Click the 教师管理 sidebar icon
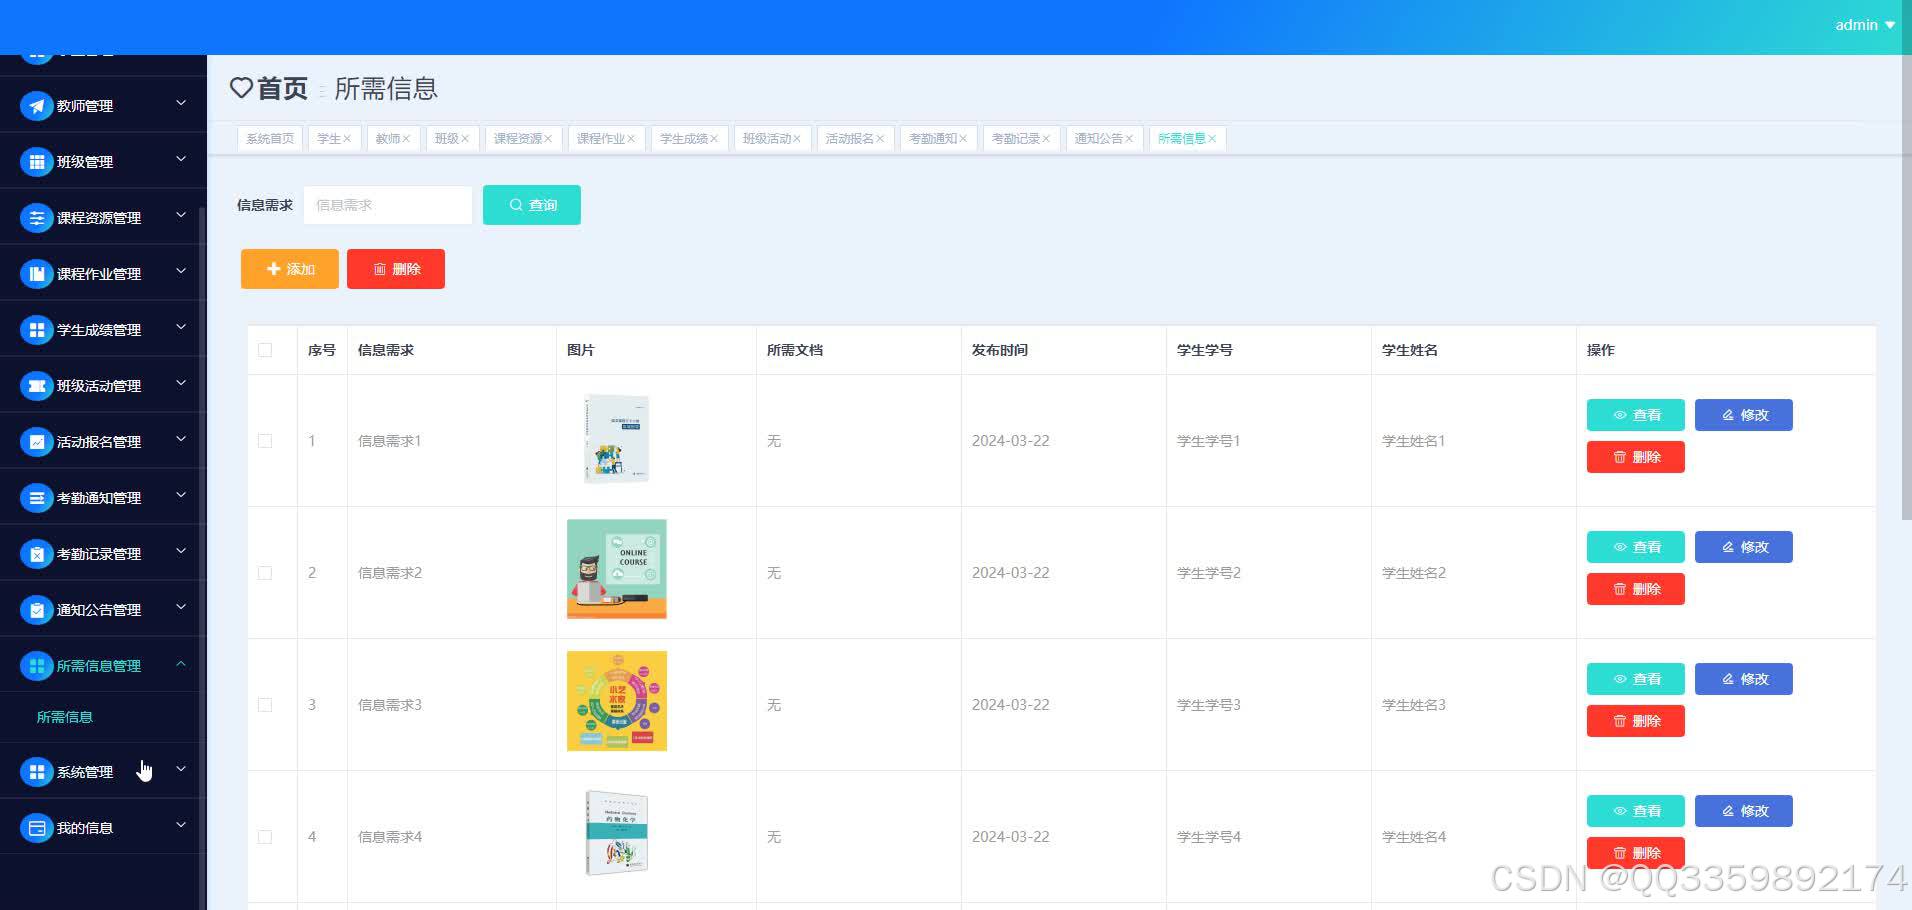Image resolution: width=1912 pixels, height=910 pixels. 37,106
